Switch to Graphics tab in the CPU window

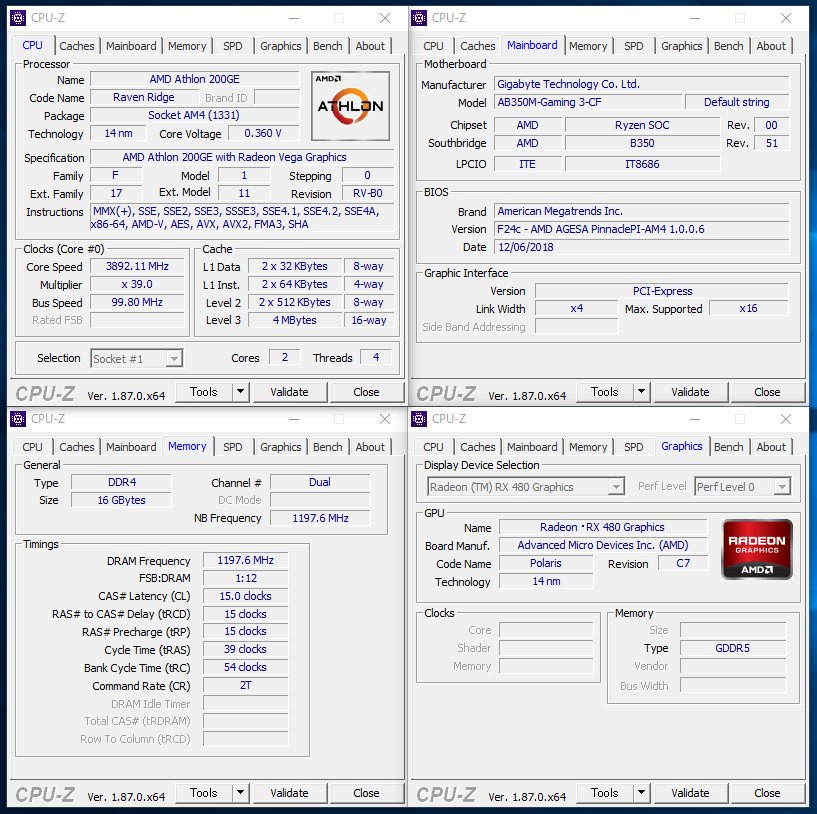[280, 46]
